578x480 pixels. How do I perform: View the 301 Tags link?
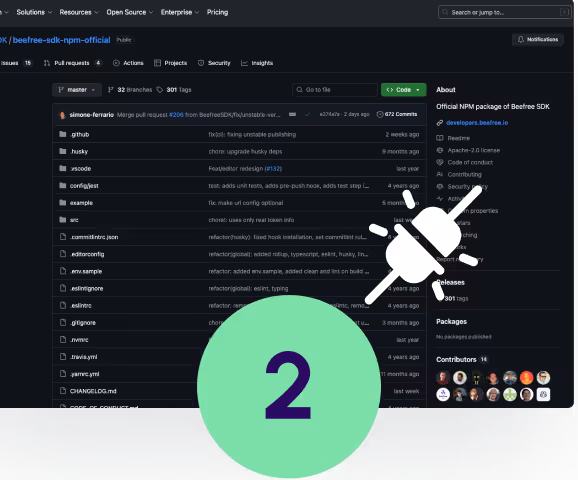(x=174, y=90)
